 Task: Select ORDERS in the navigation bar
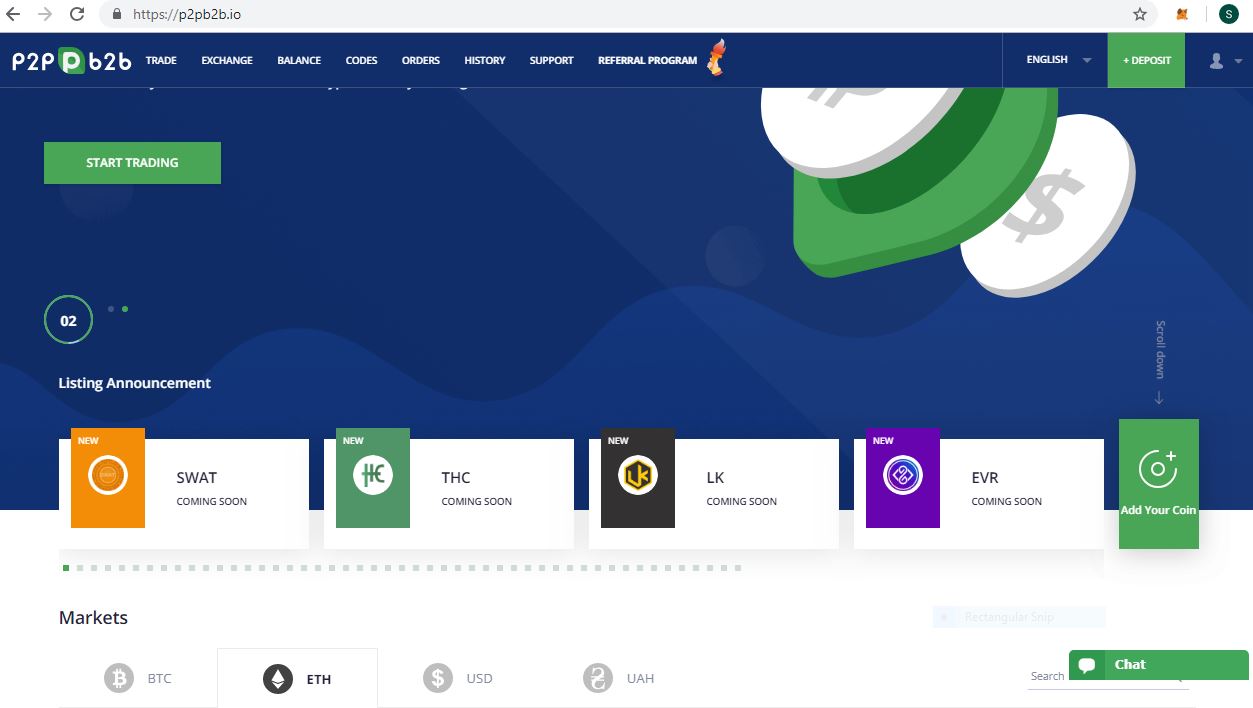tap(421, 61)
